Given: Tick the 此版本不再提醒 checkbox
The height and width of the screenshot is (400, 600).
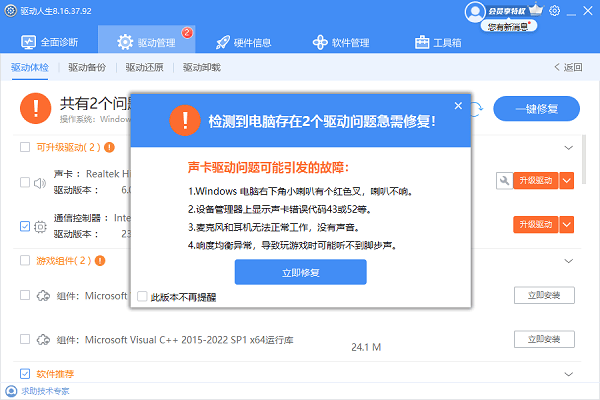Looking at the screenshot, I should click(x=141, y=297).
